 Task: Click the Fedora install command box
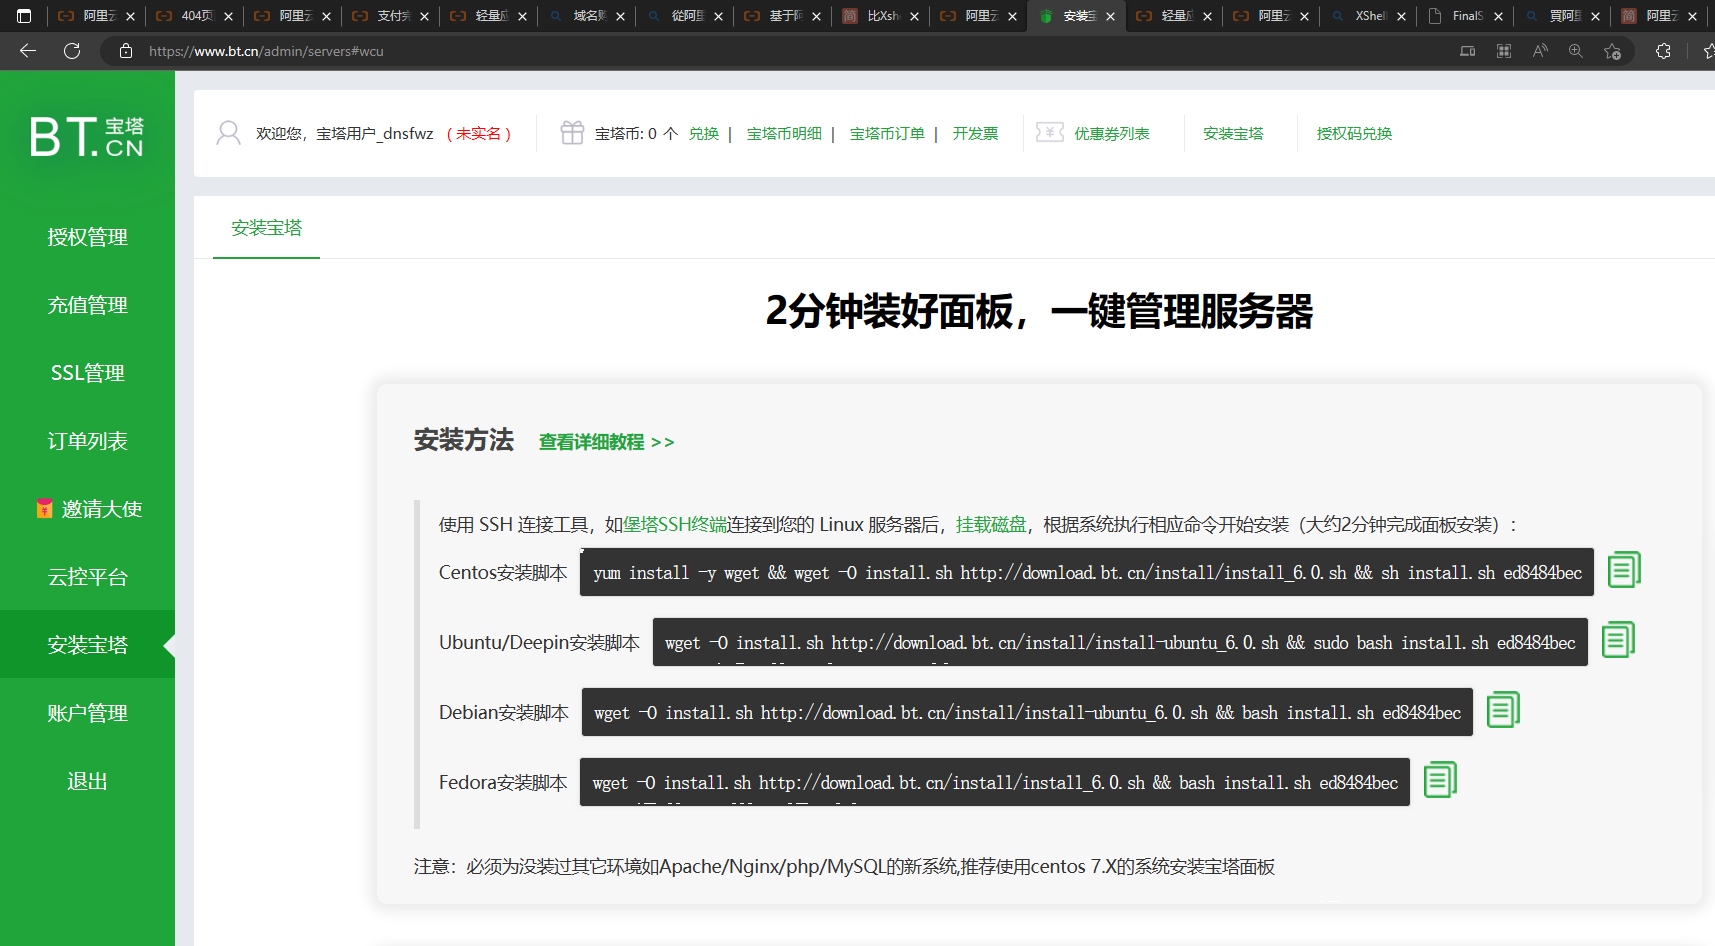(x=995, y=782)
